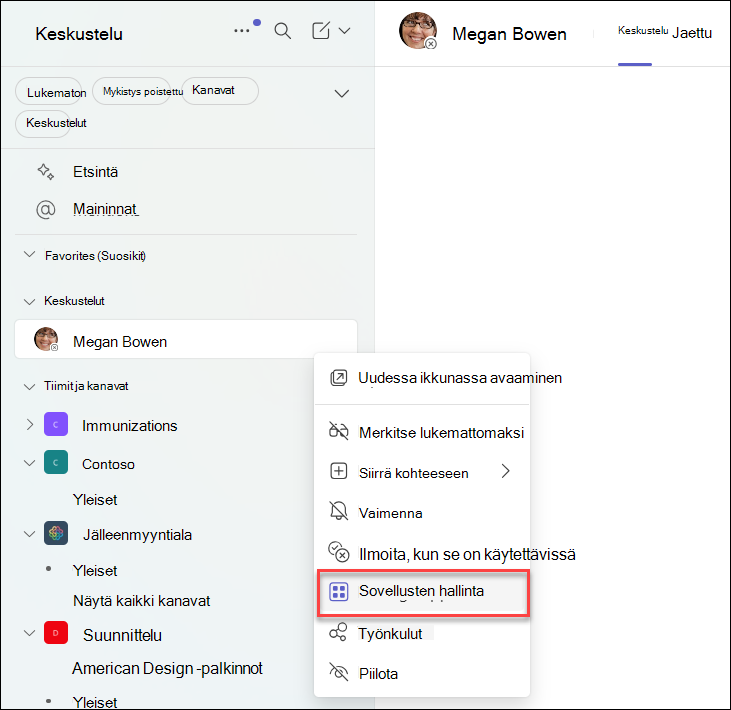Open Yleiset channel under Jälleenmyyntiala
Viewport: 731px width, 710px height.
(x=95, y=571)
